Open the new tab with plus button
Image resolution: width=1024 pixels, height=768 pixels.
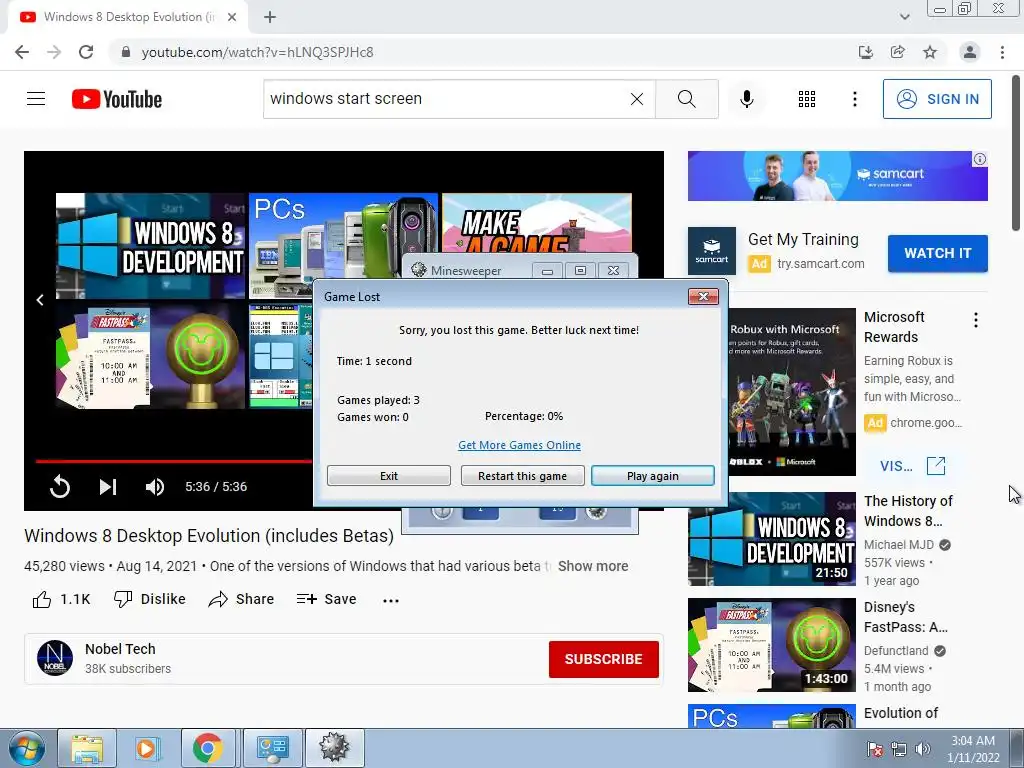coord(270,17)
